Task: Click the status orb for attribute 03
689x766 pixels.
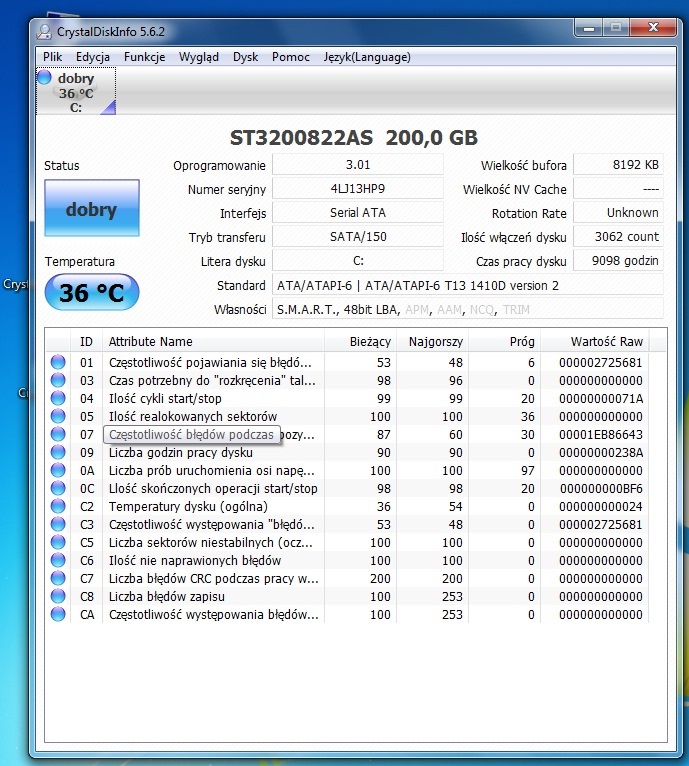Action: tap(58, 380)
